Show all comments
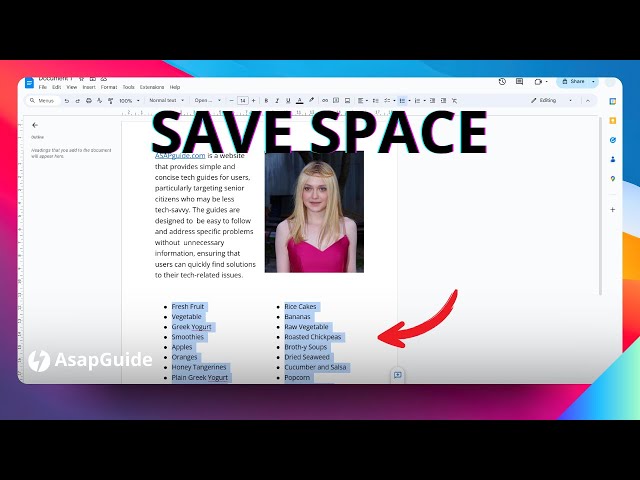640x480 pixels. click(x=519, y=82)
